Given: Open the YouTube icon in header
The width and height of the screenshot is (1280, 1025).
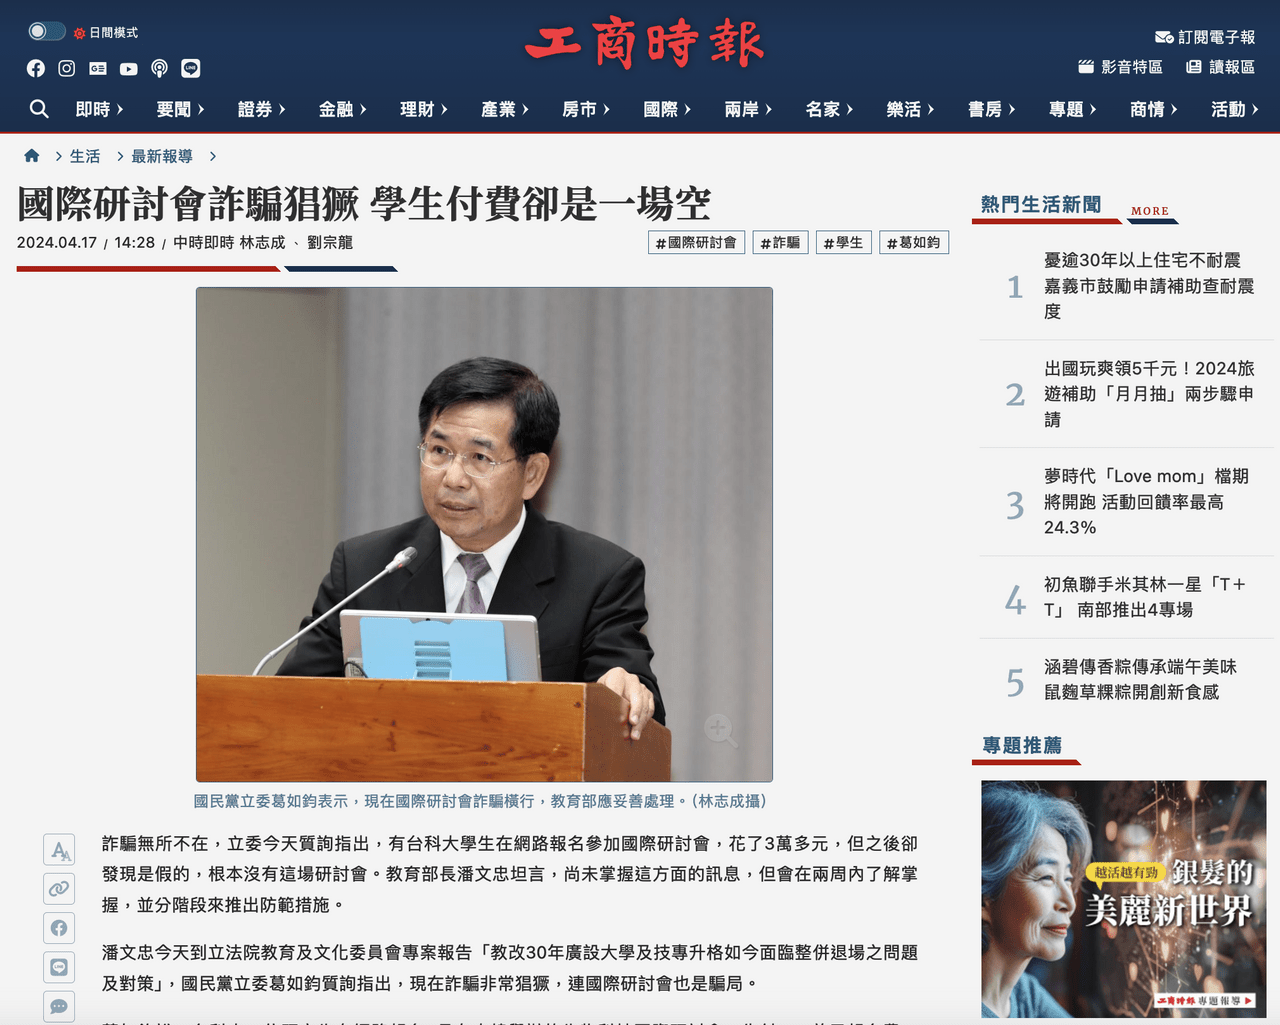Looking at the screenshot, I should pos(129,68).
